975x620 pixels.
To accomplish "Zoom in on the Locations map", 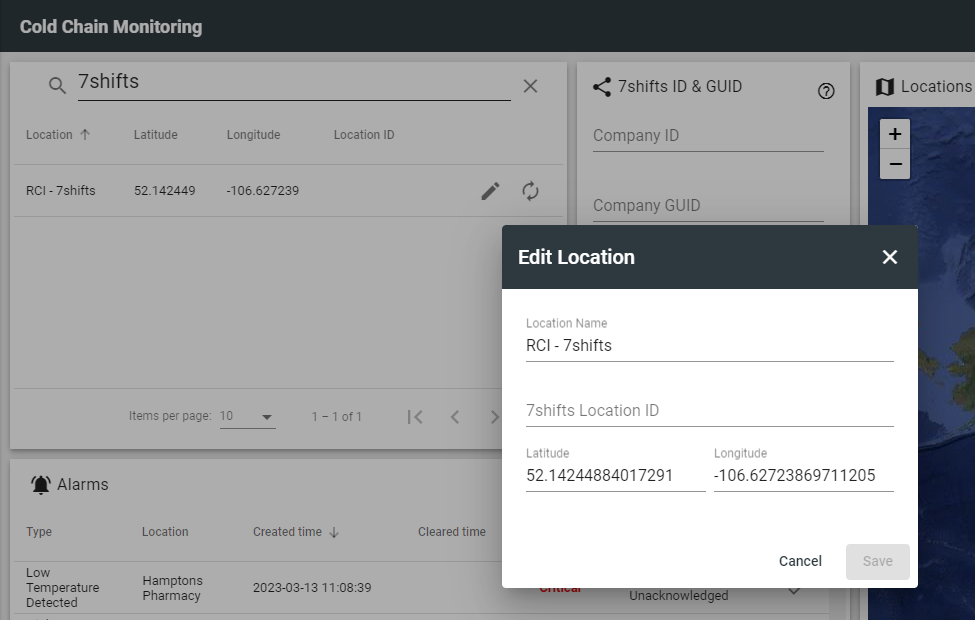I will 895,134.
